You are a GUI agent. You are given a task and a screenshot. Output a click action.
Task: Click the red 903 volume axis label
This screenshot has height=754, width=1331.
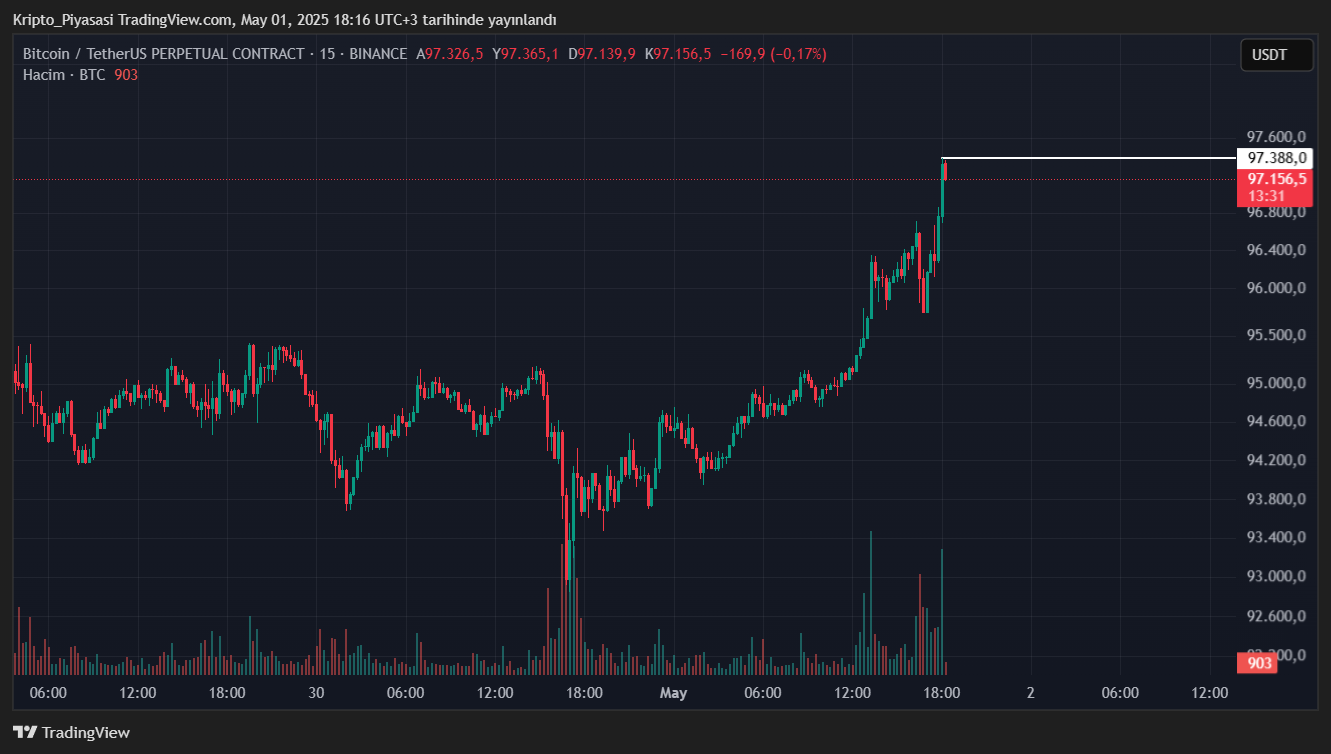pos(1259,662)
